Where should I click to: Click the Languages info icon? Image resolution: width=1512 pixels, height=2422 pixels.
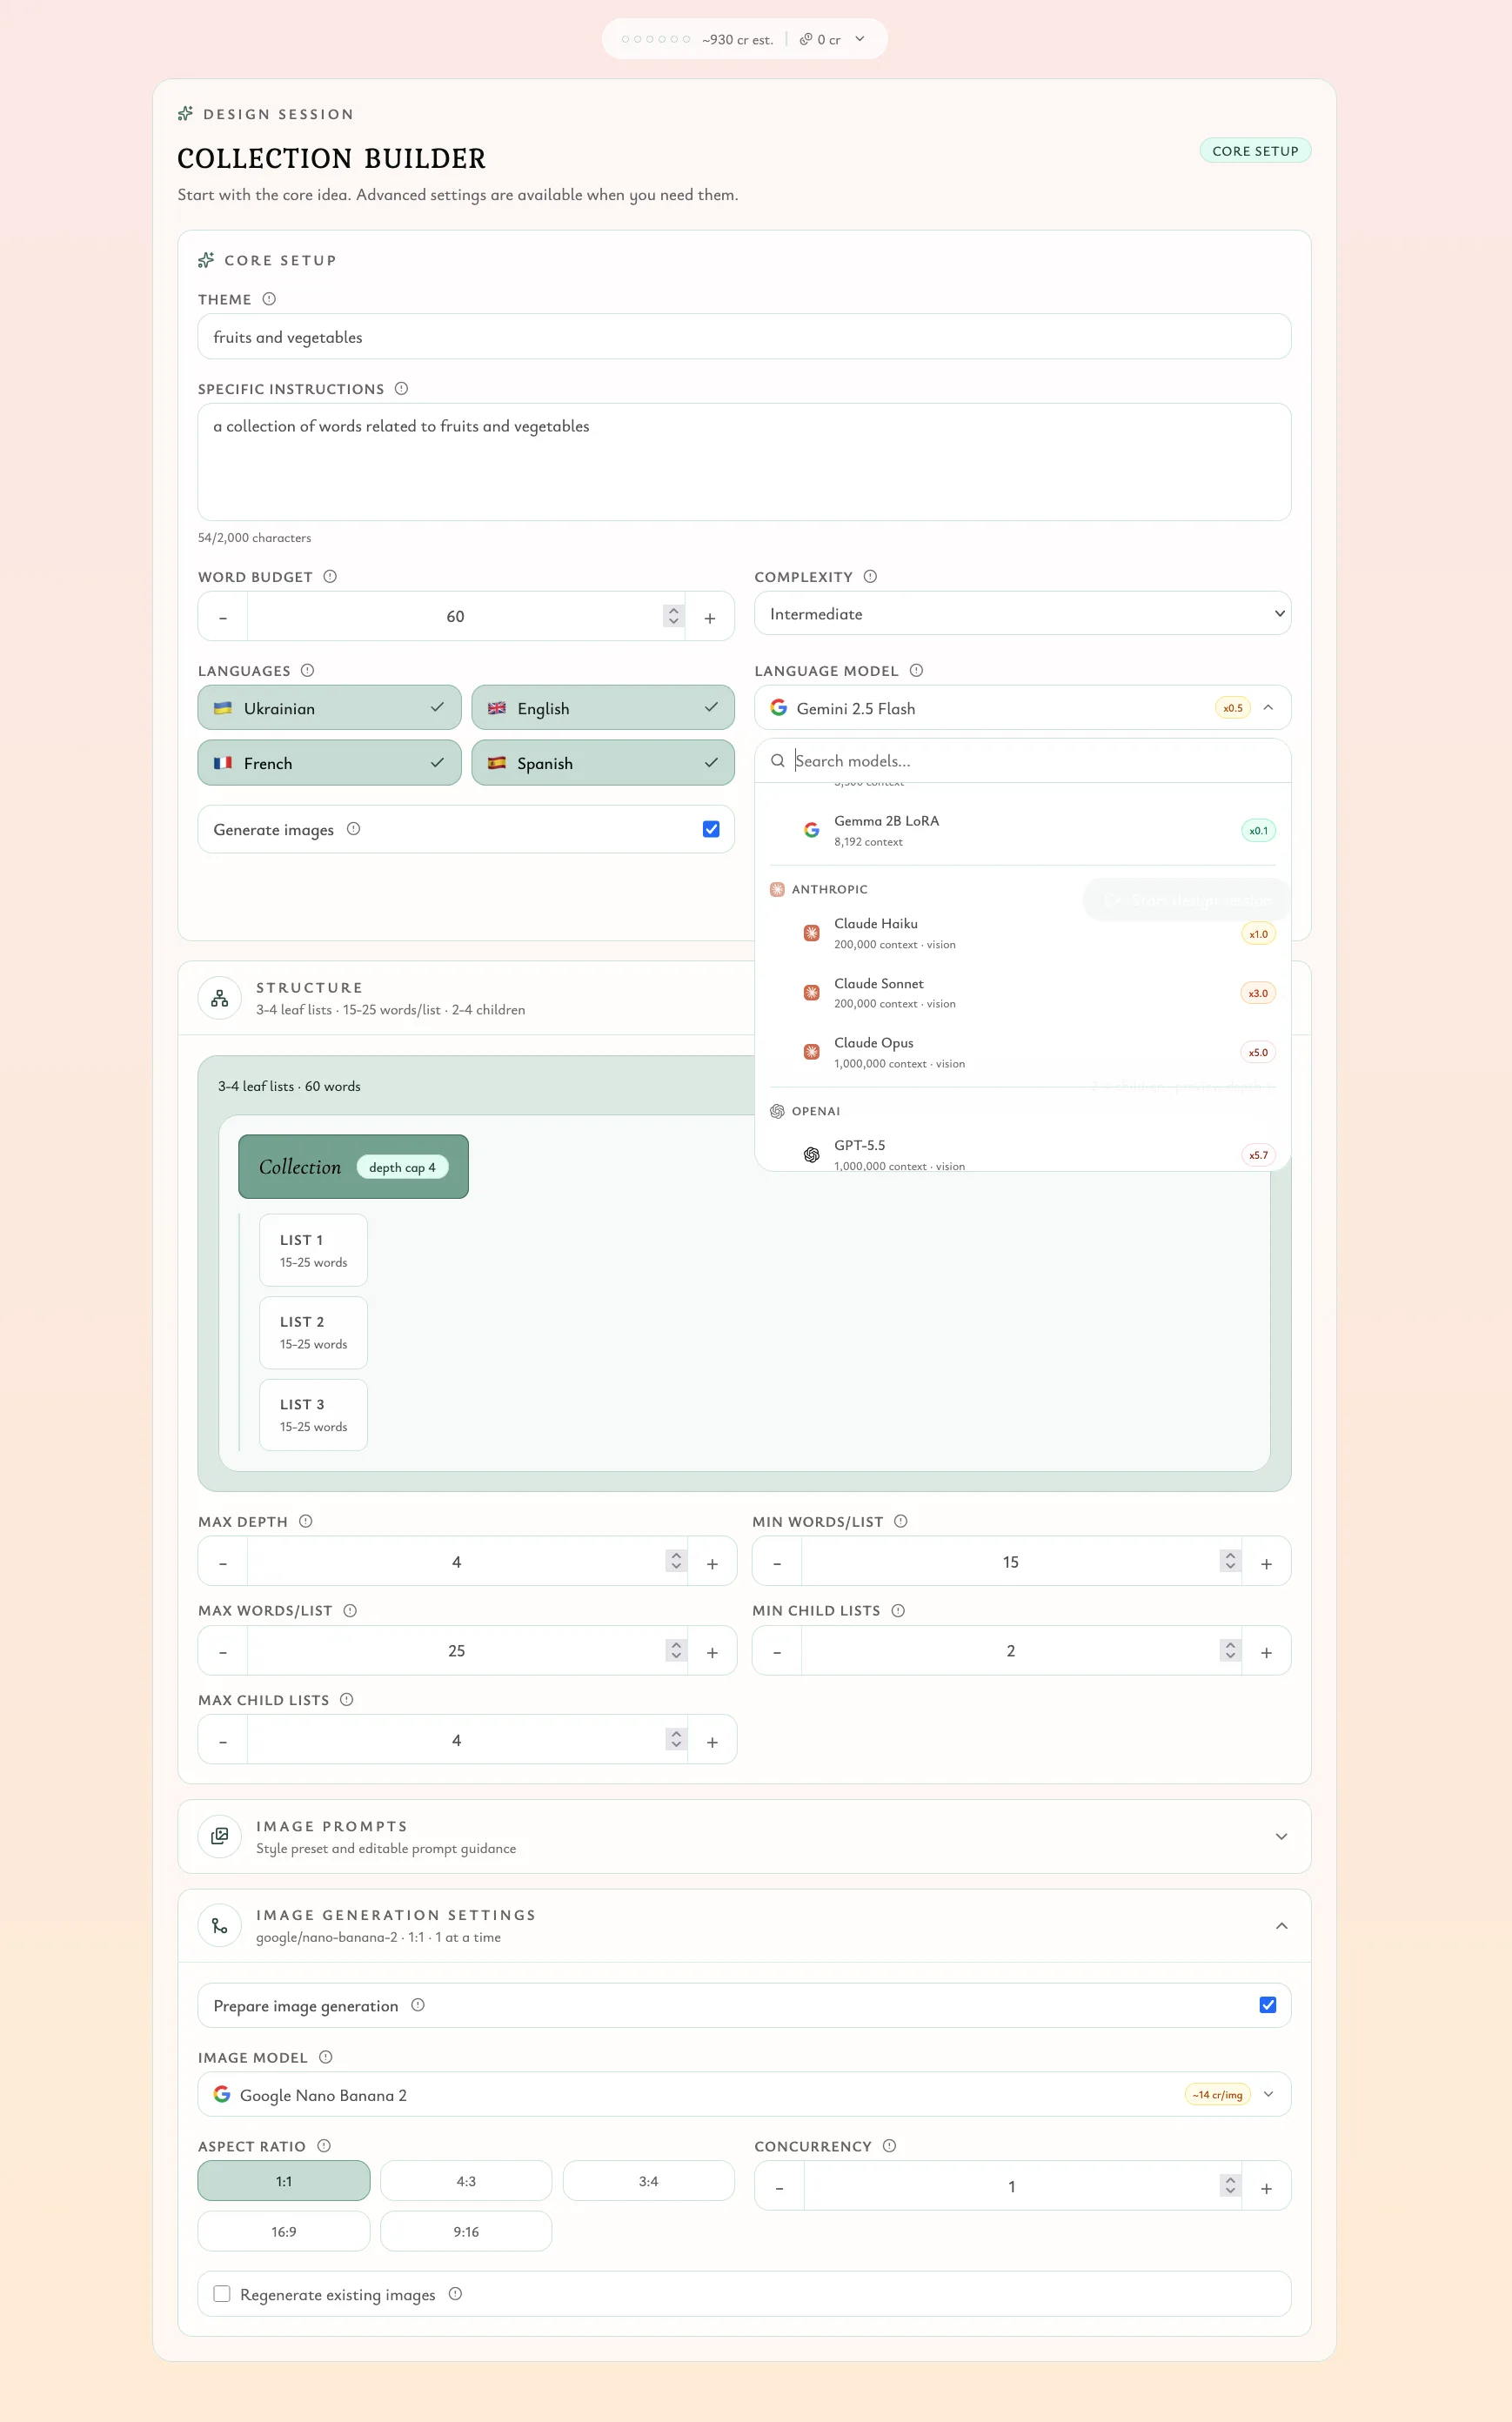tap(307, 670)
